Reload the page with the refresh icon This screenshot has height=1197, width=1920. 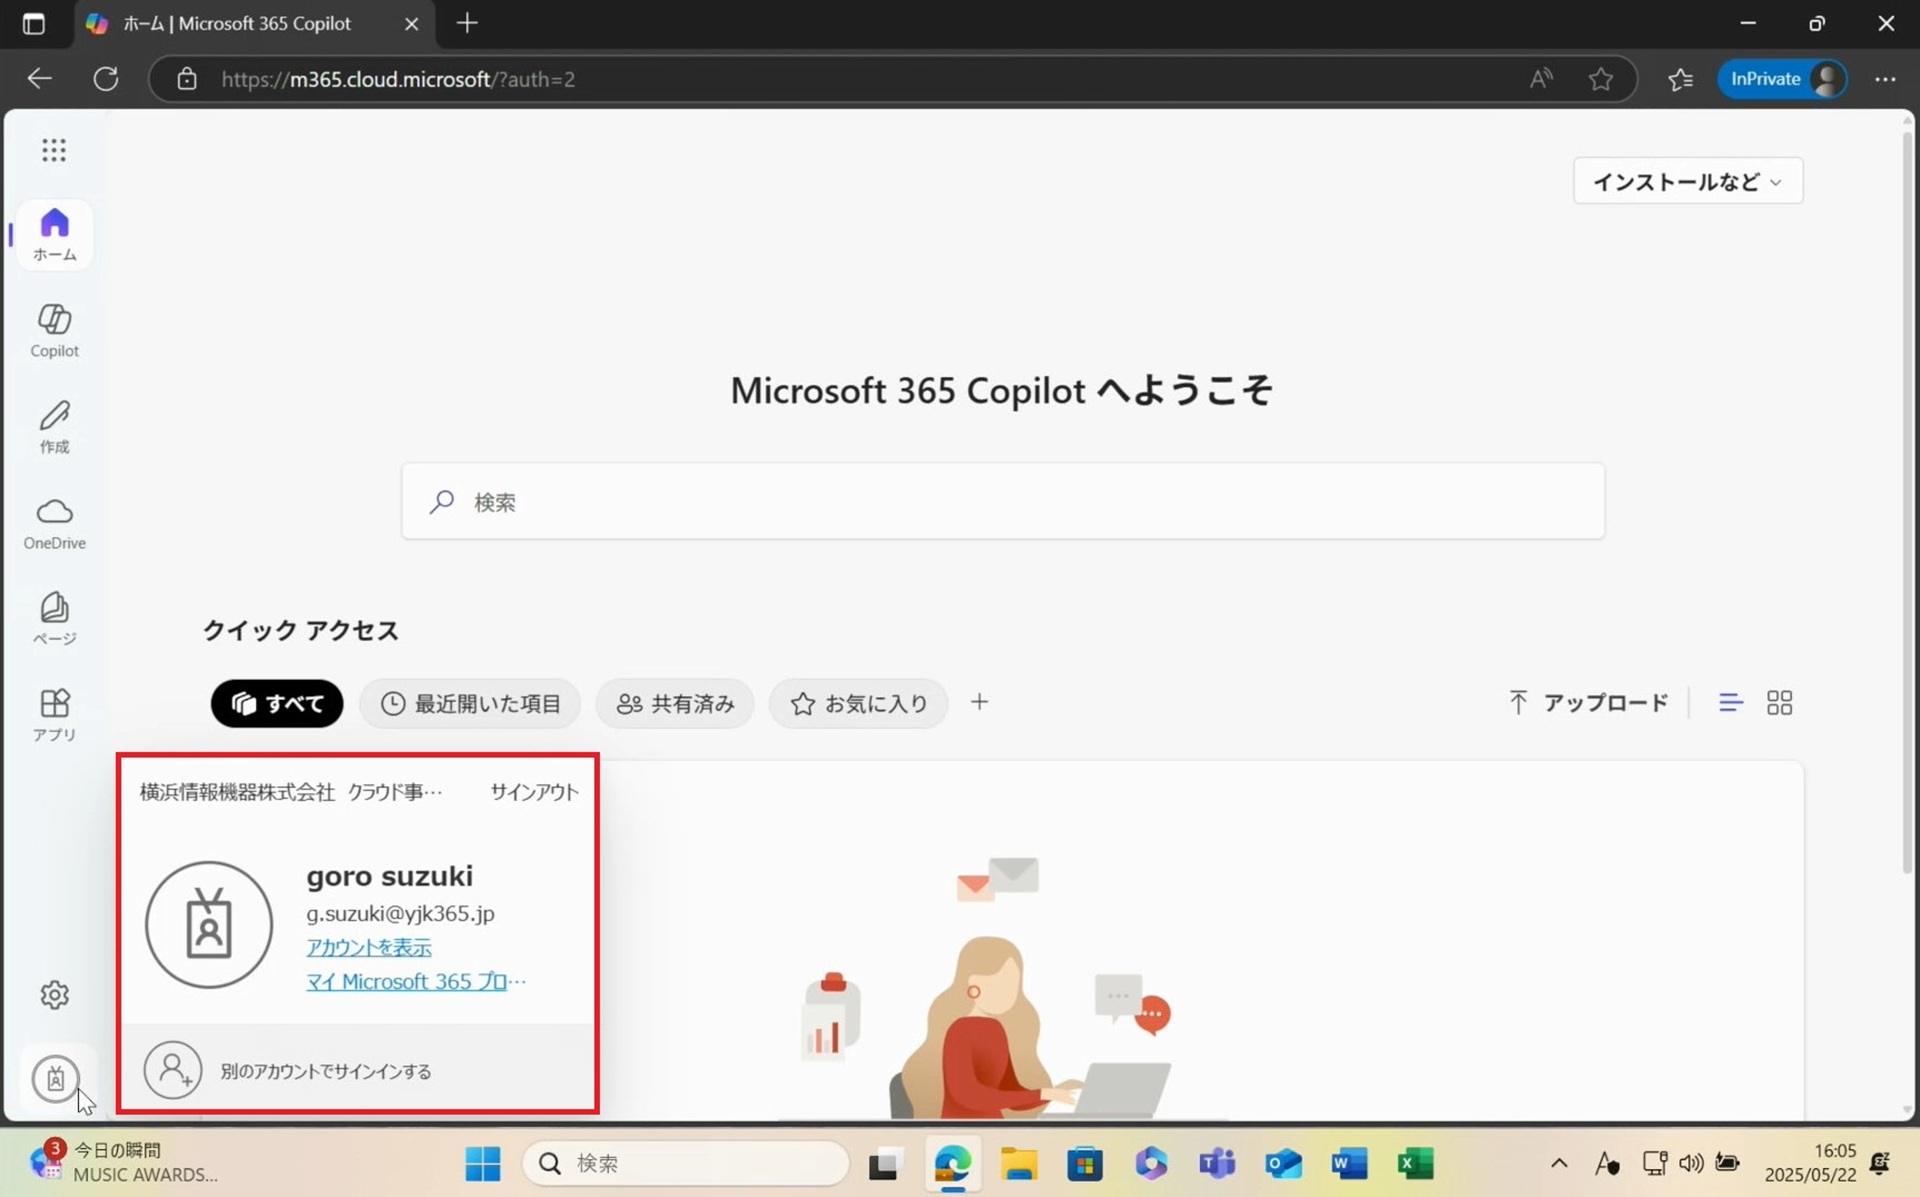[106, 79]
